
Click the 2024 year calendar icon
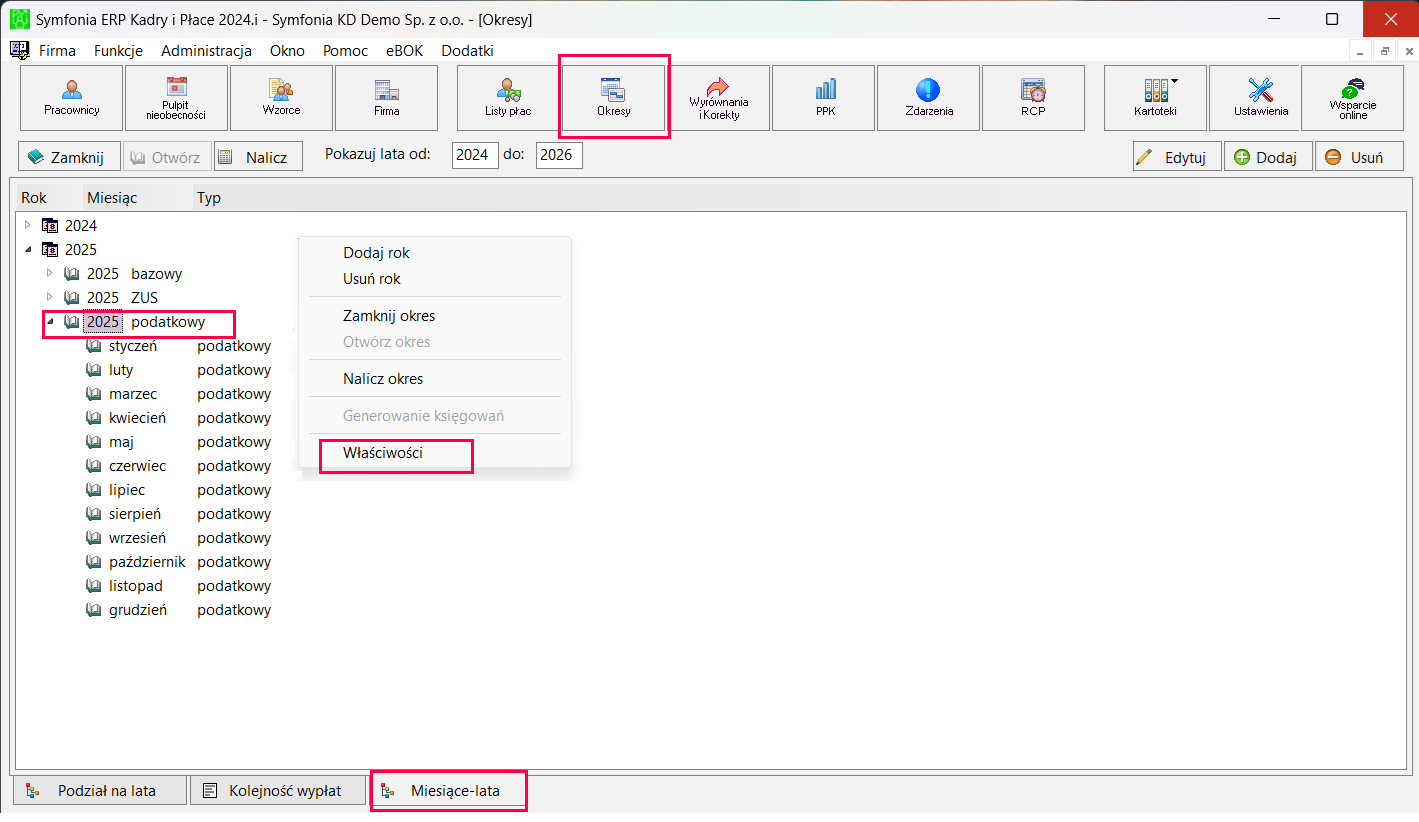(50, 226)
